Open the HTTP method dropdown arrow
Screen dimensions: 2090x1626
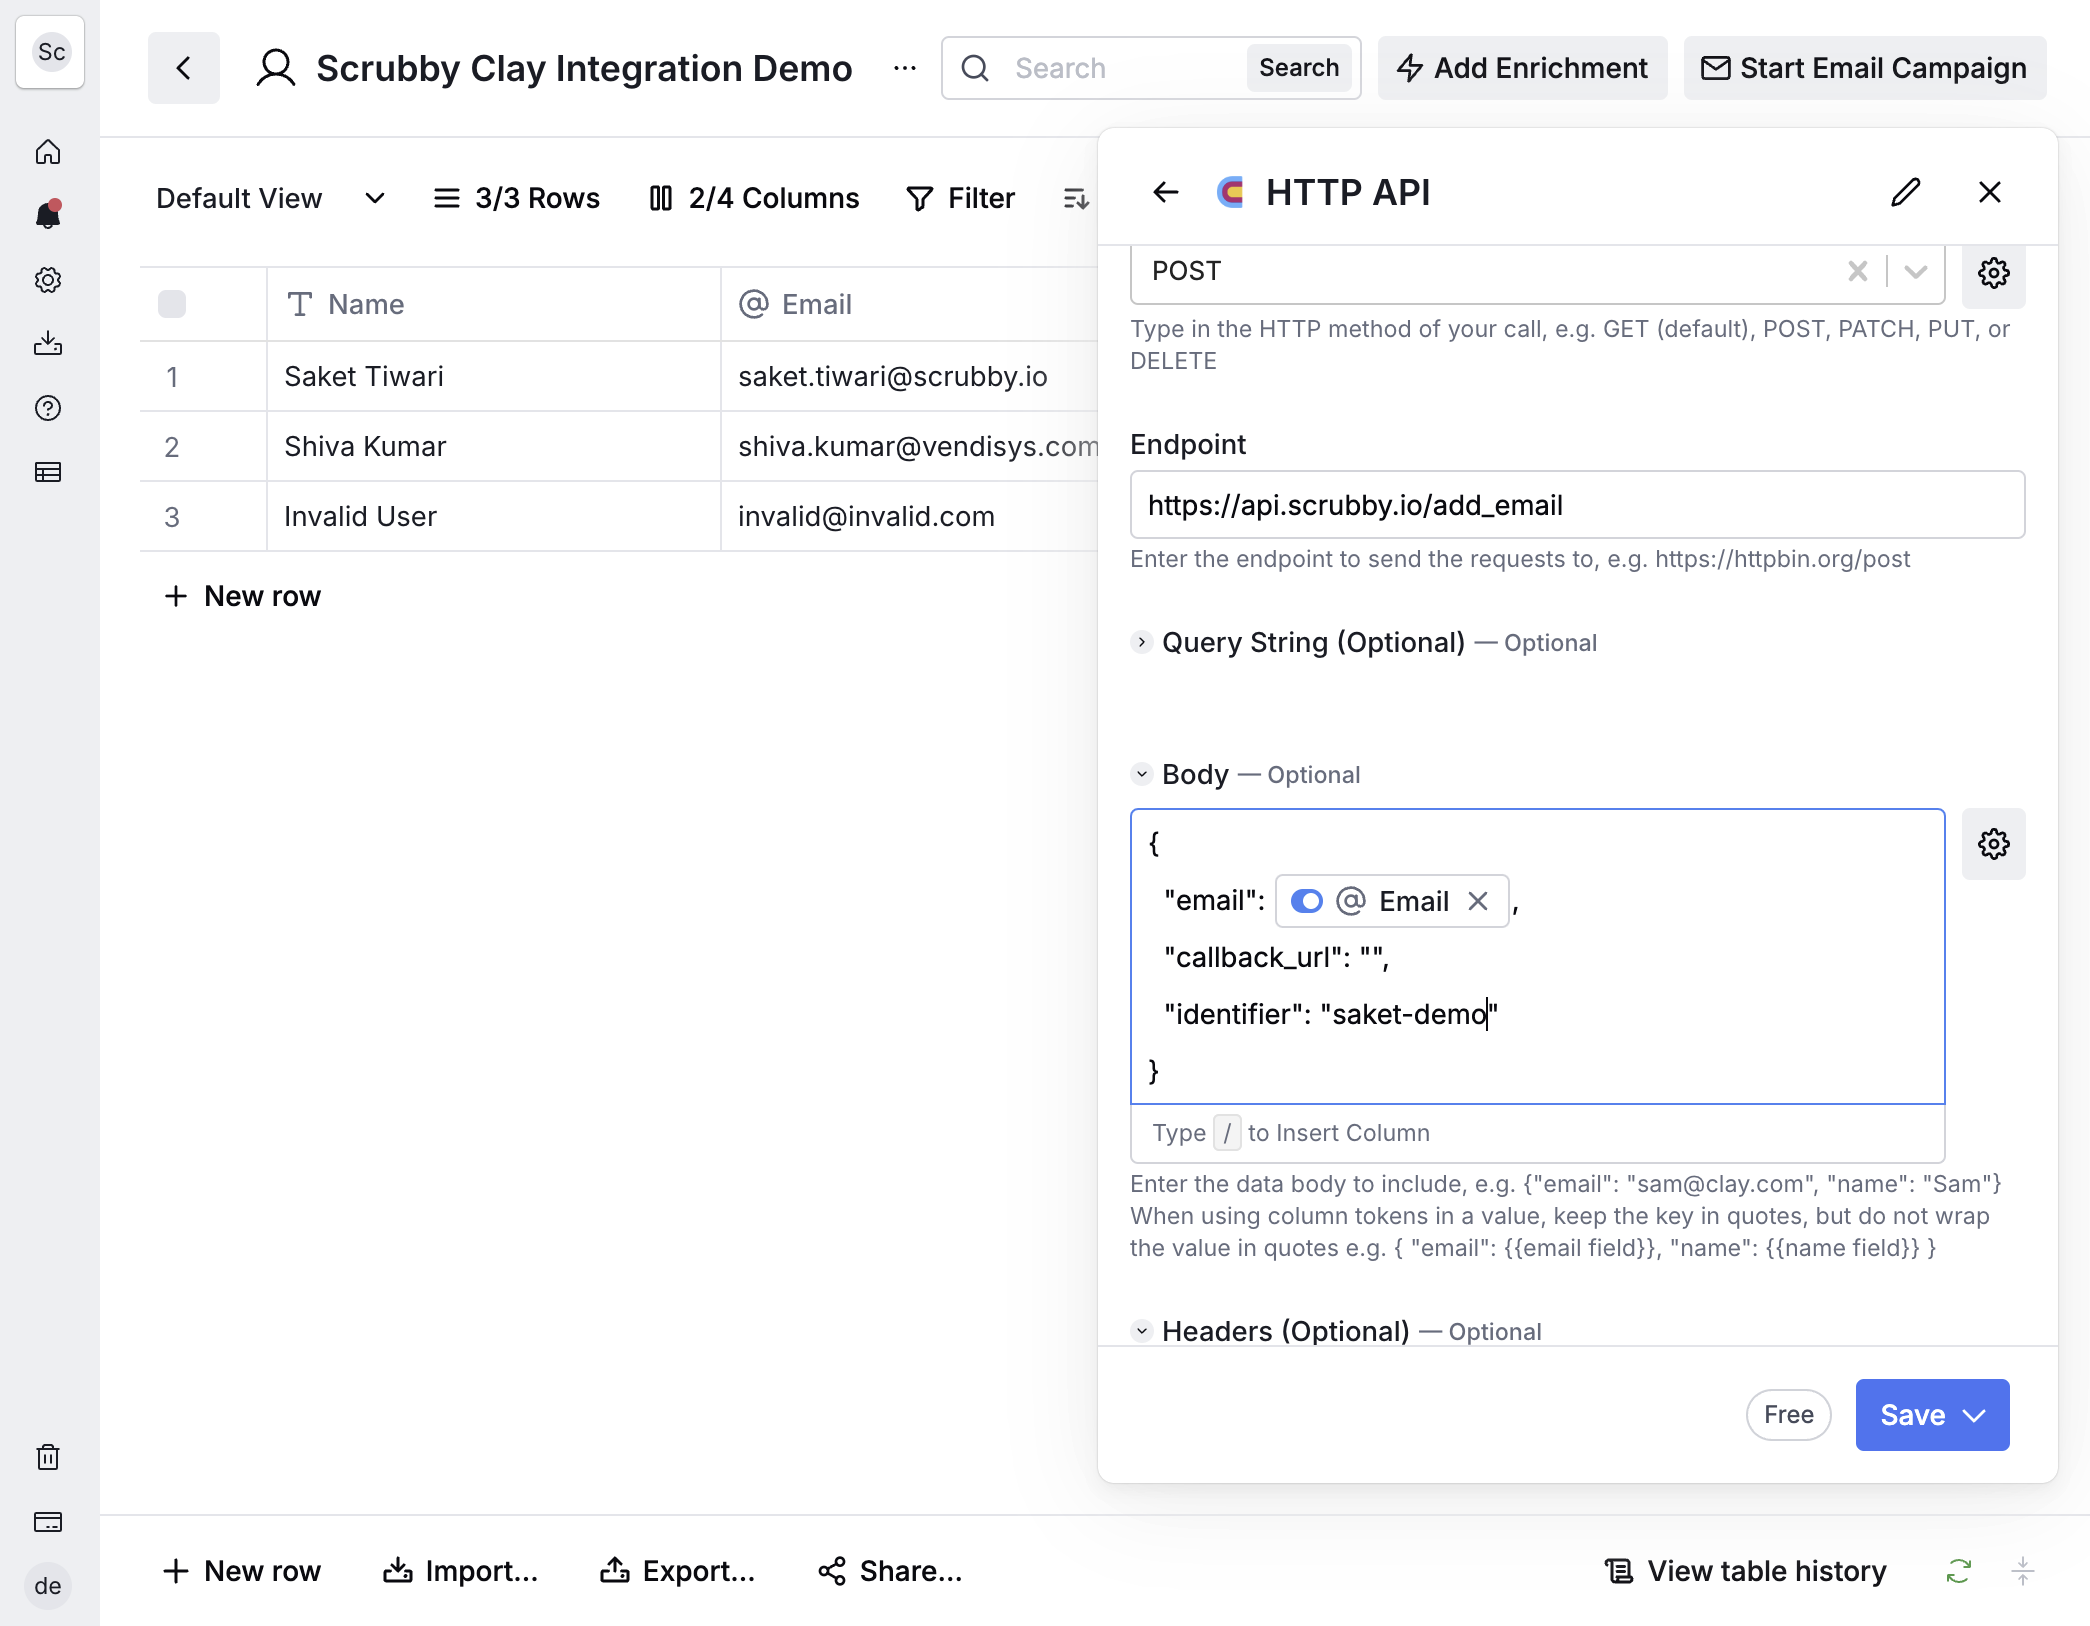tap(1916, 271)
